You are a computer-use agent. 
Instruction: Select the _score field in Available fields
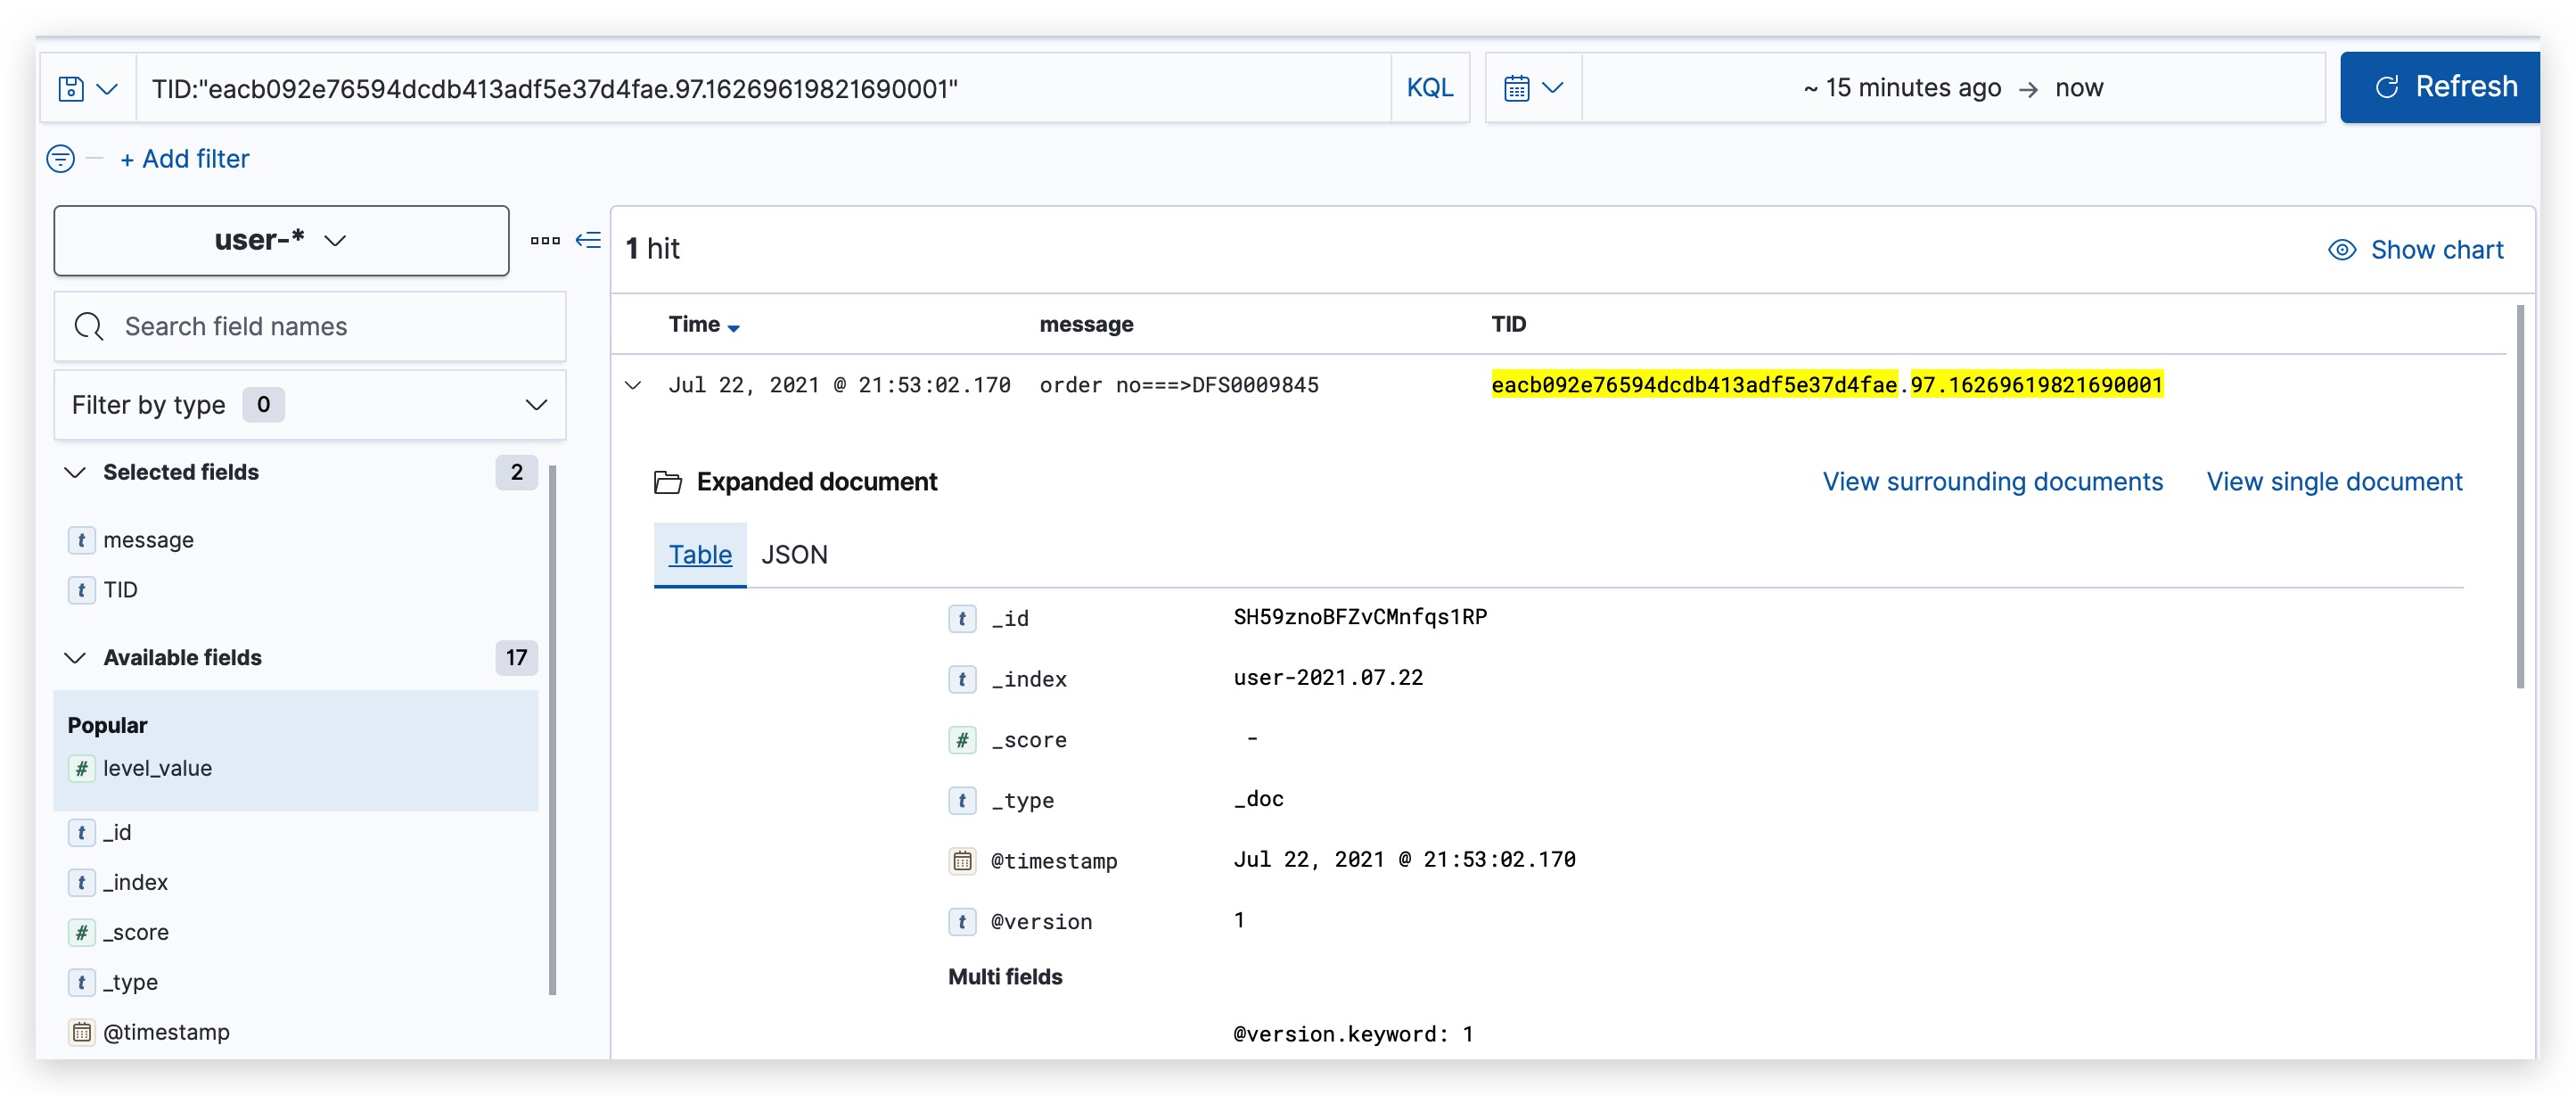[135, 932]
